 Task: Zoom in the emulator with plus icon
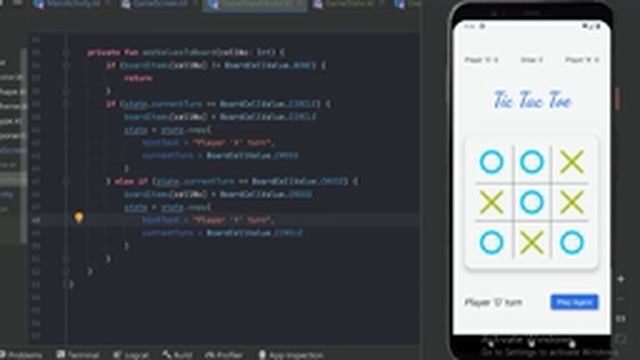tap(621, 279)
